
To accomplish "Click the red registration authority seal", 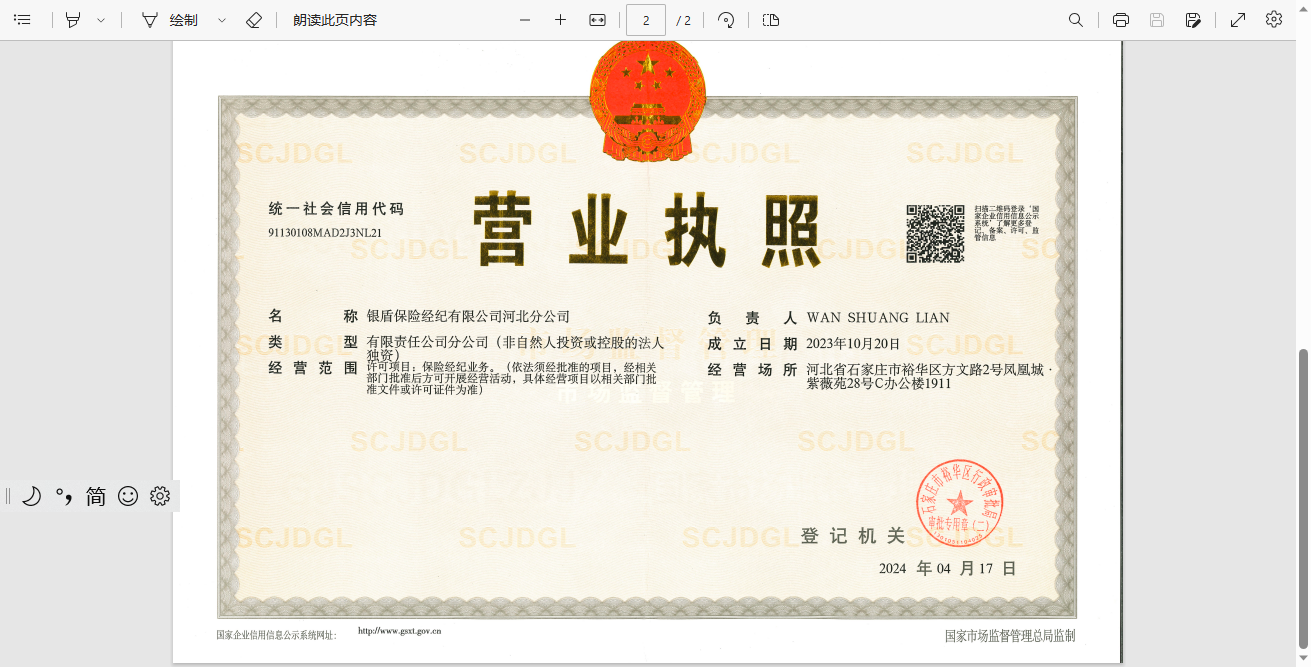I will (x=960, y=503).
